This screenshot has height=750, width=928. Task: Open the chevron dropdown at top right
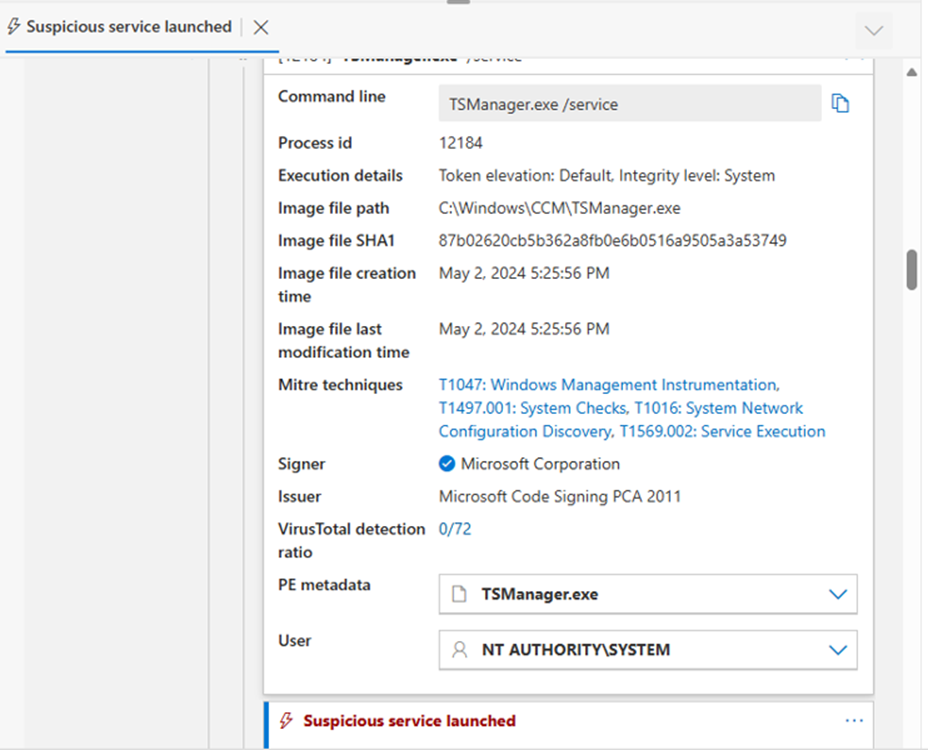point(874,31)
